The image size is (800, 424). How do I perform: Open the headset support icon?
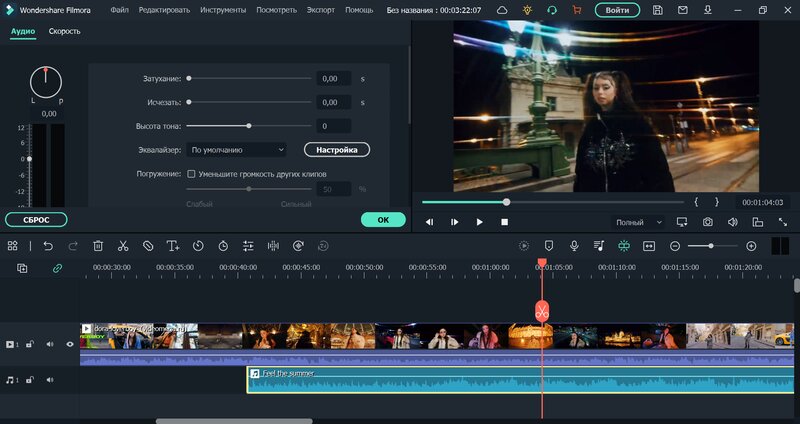coord(552,10)
